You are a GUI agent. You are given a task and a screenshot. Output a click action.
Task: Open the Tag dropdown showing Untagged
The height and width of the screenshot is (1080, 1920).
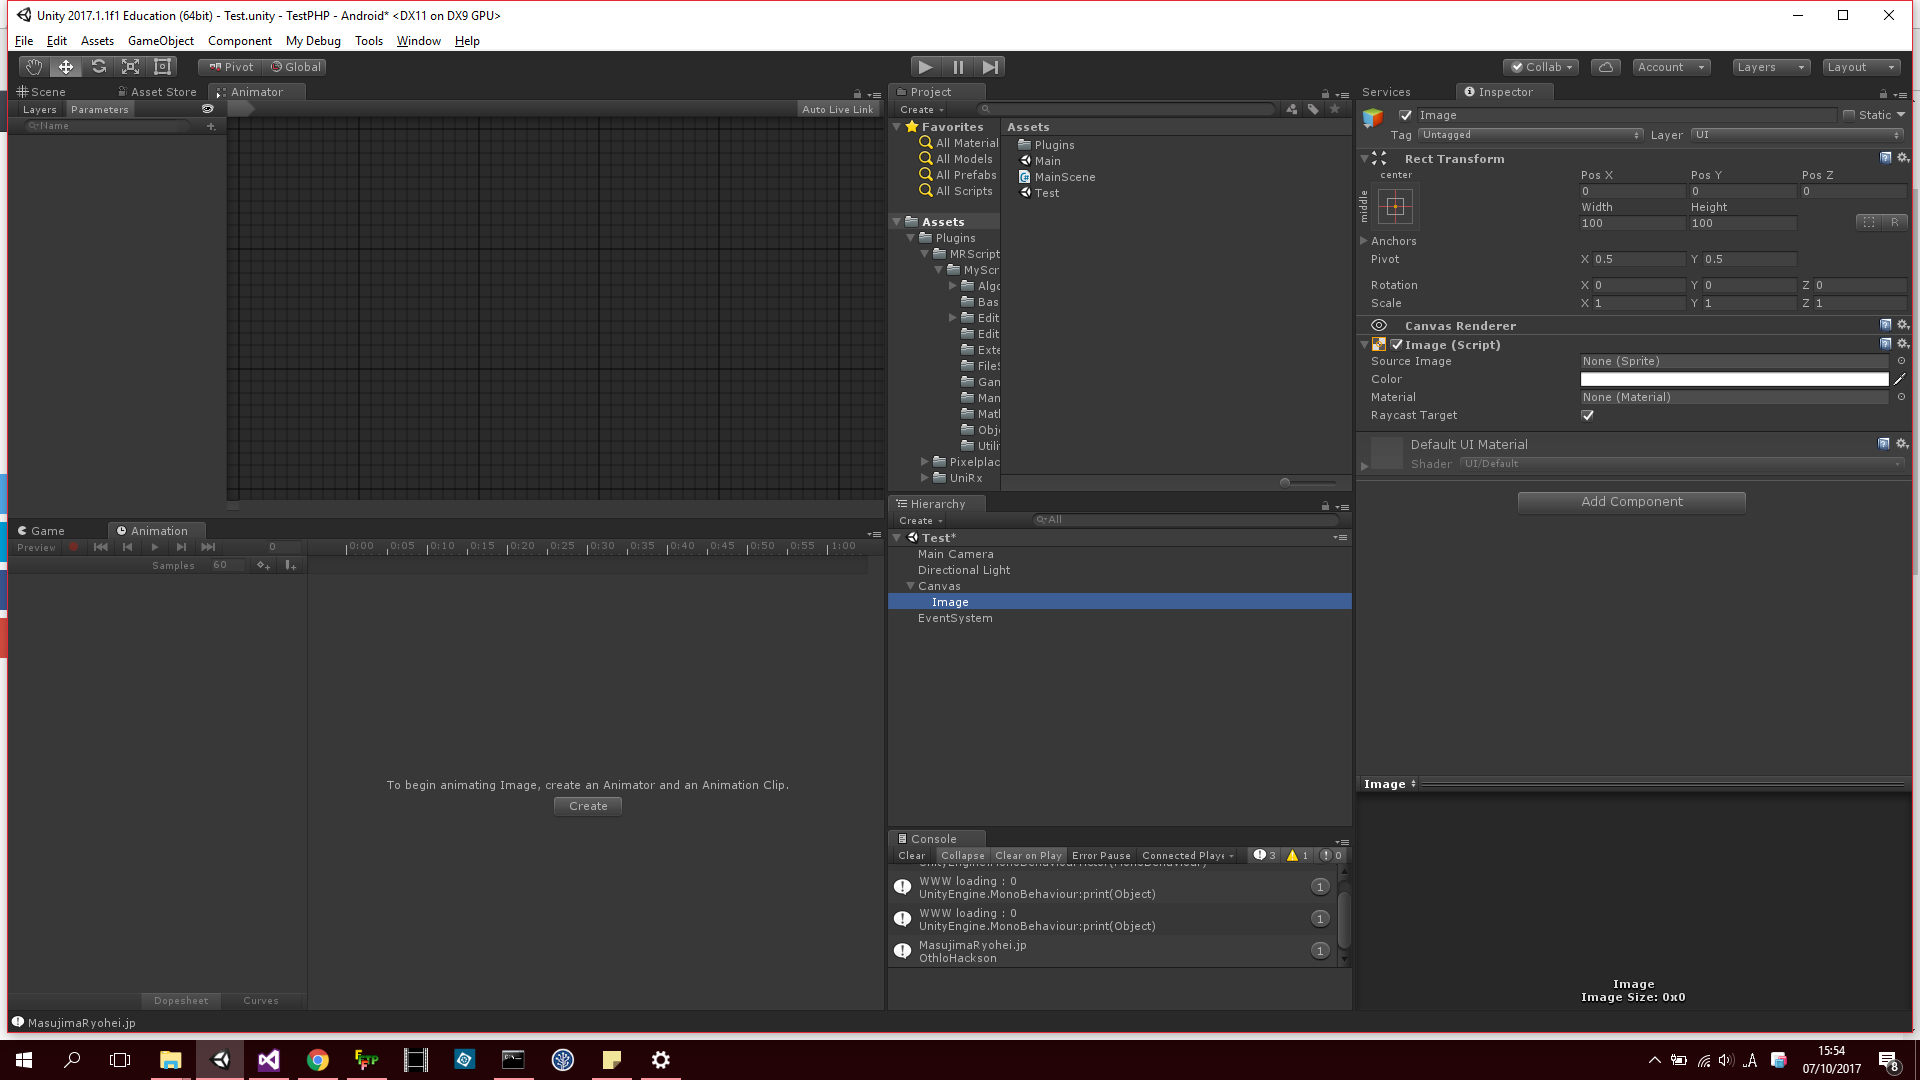(1530, 135)
